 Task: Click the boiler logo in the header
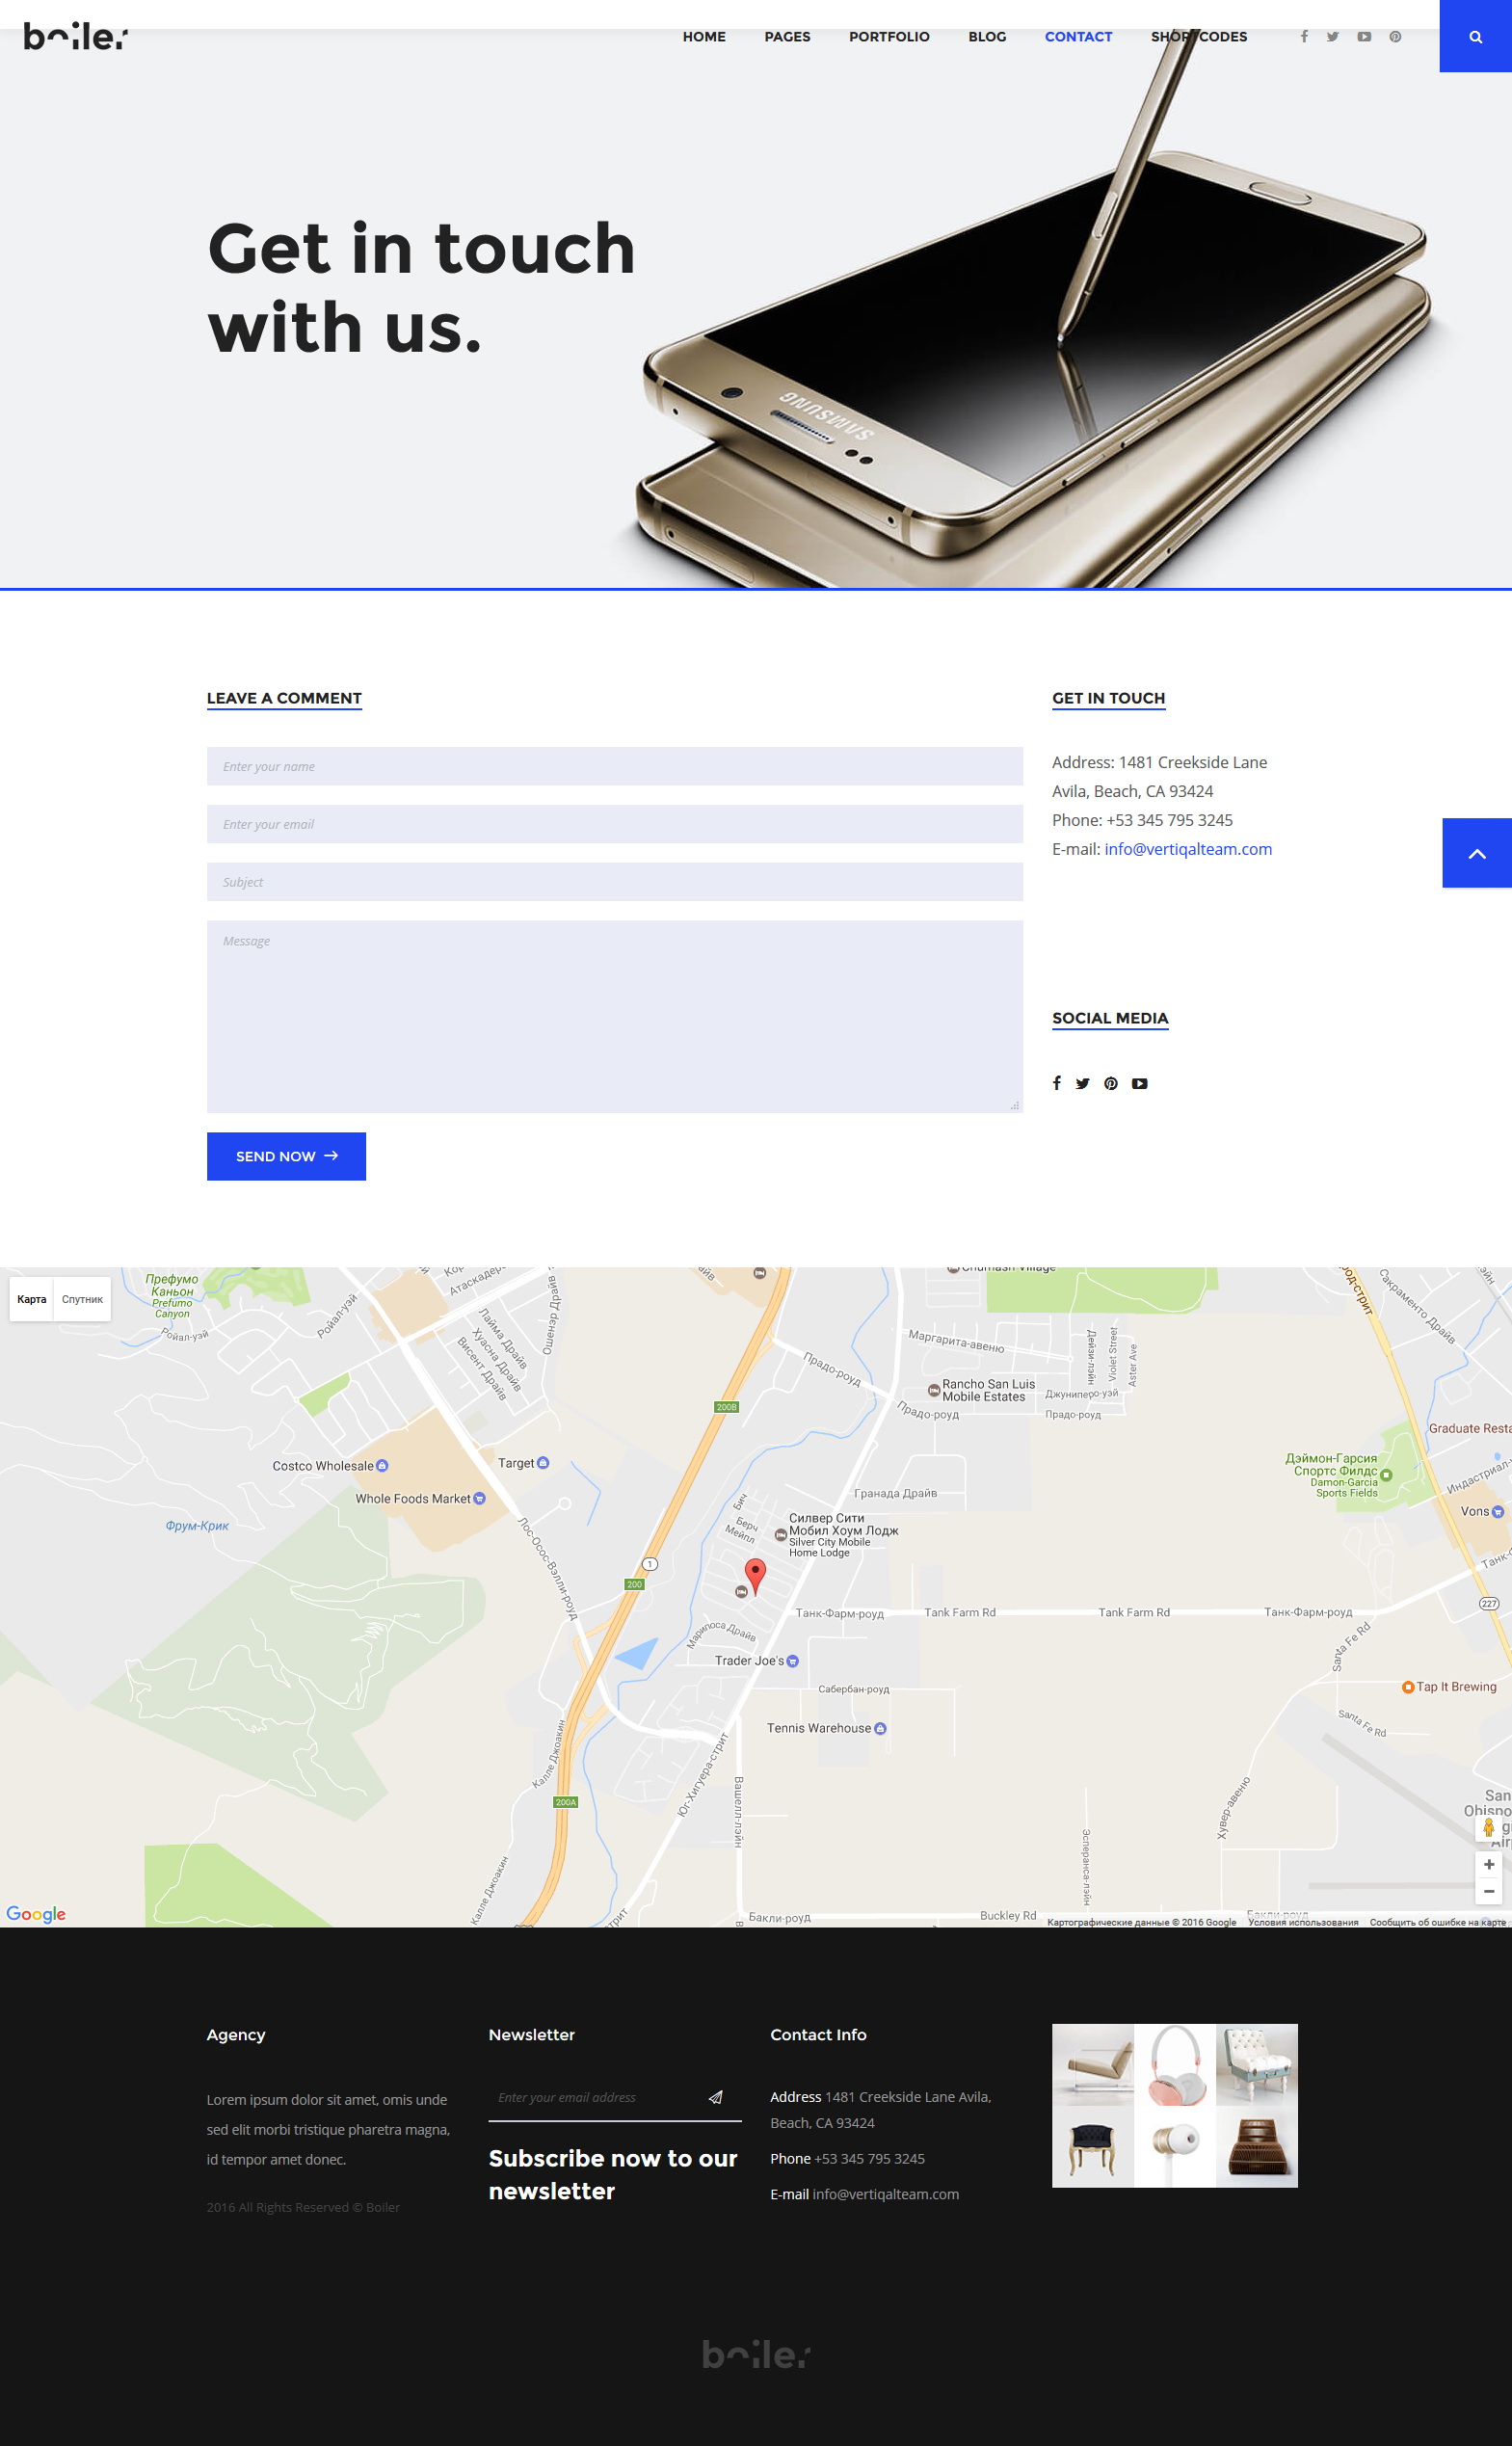[76, 37]
